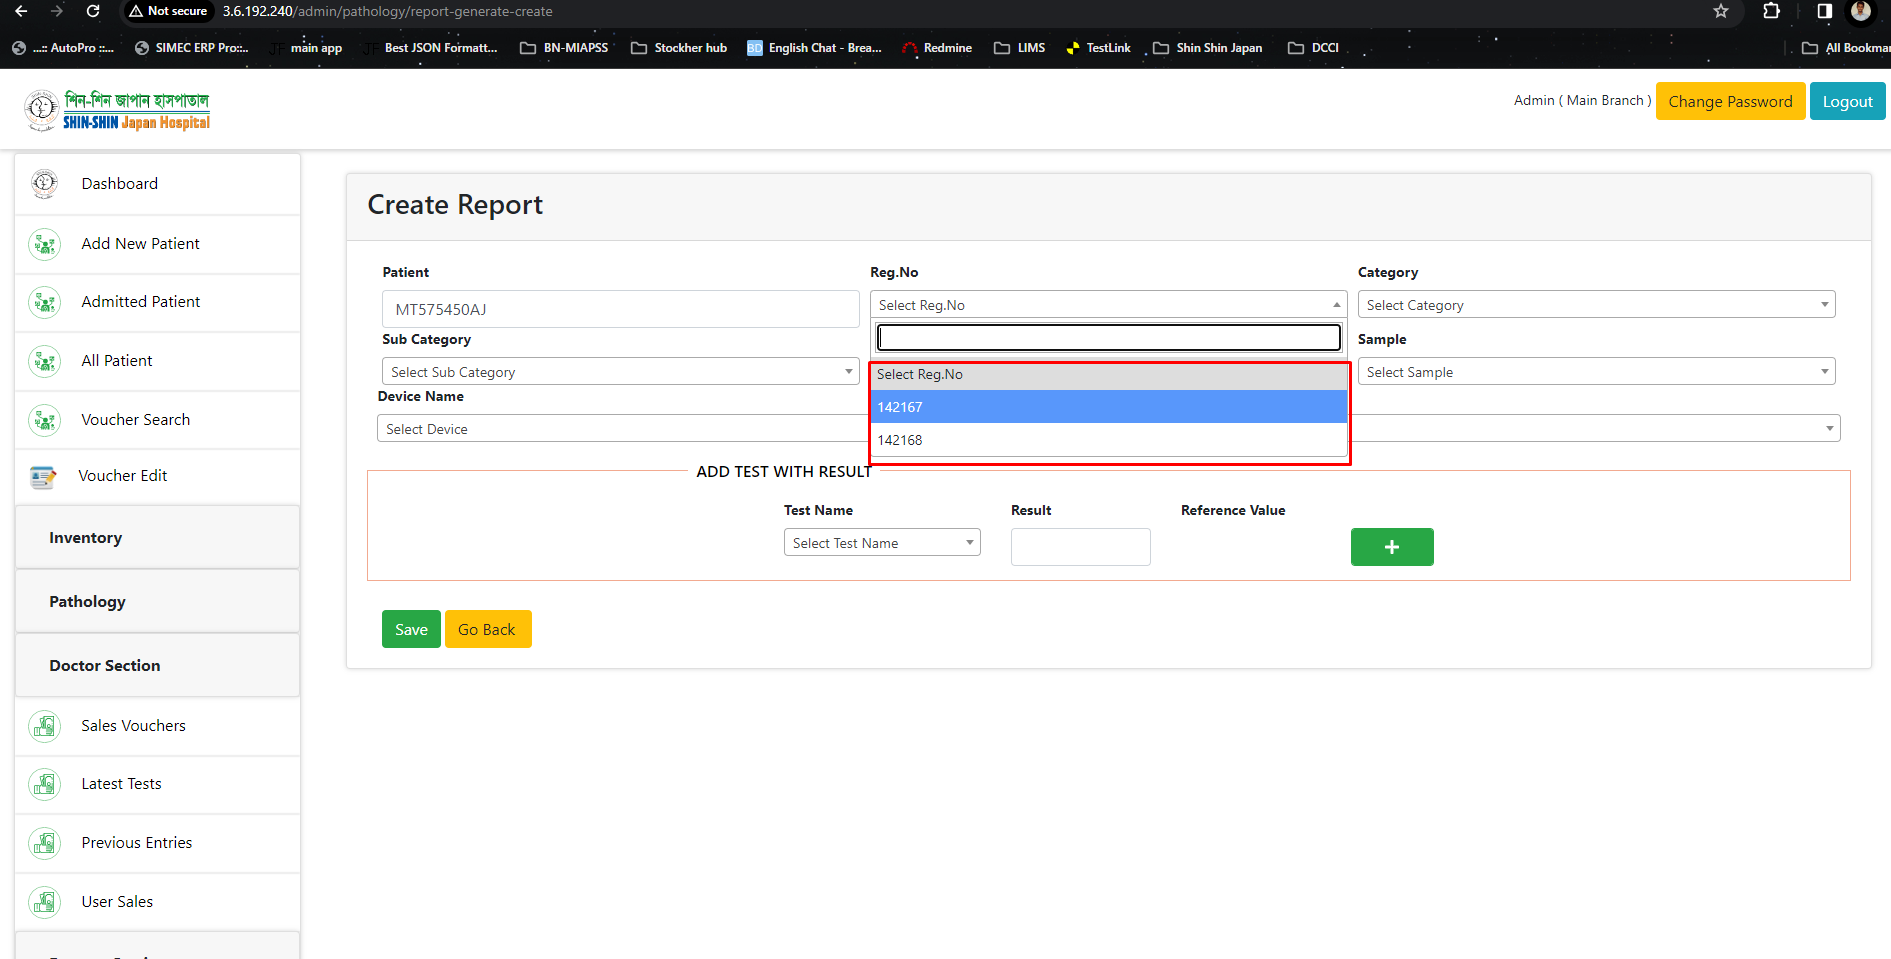Click the Shin-Shin Japan Hospital logo
The height and width of the screenshot is (959, 1891).
[x=117, y=110]
